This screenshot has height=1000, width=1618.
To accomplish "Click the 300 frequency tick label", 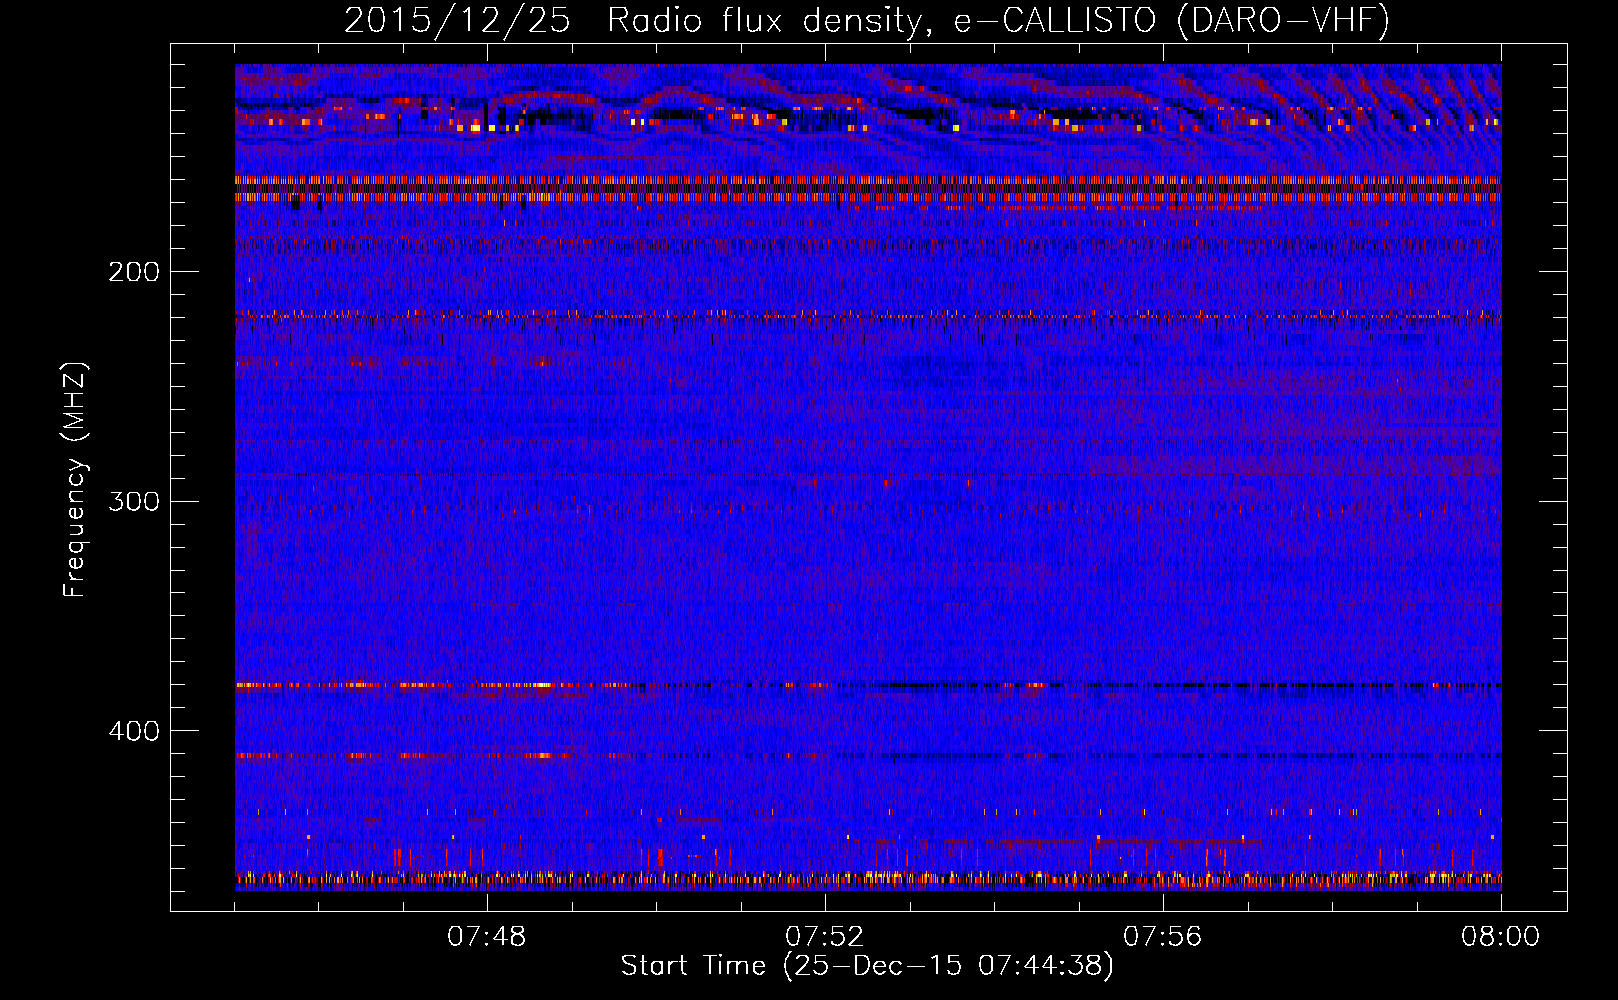I will pyautogui.click(x=134, y=501).
